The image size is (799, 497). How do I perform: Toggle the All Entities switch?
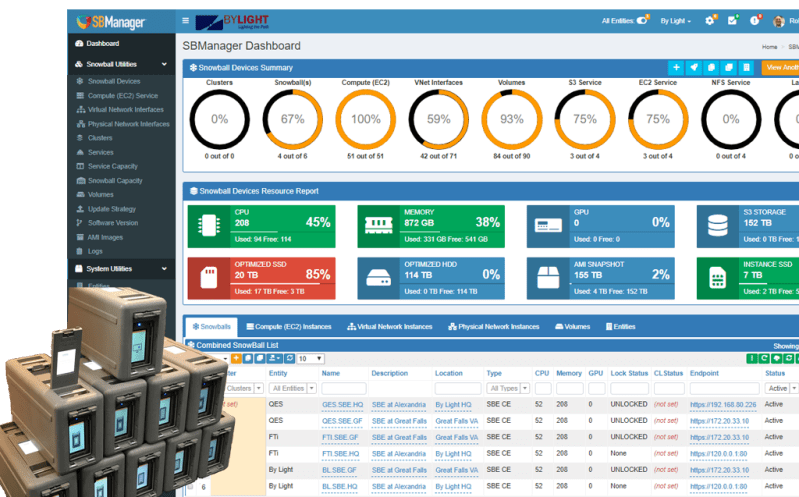[642, 21]
